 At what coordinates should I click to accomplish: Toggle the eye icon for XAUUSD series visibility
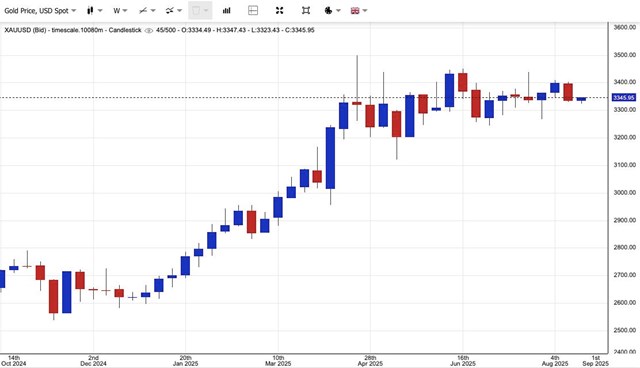(149, 31)
